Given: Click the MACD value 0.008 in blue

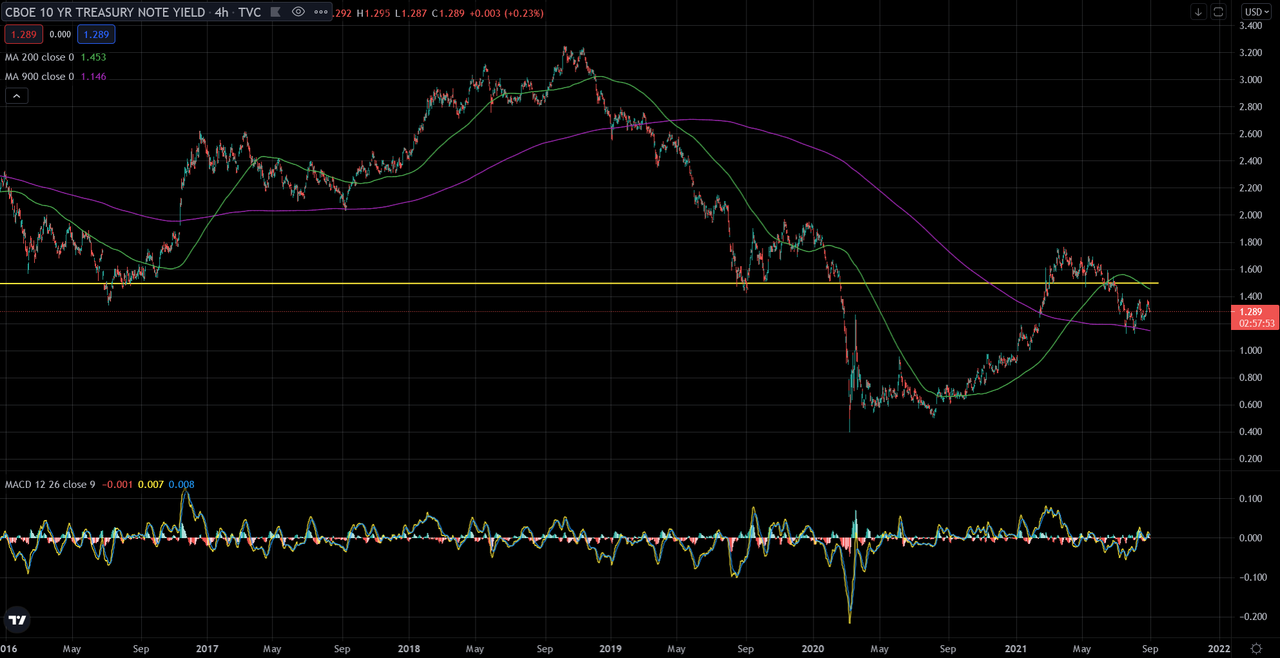Looking at the screenshot, I should pos(182,485).
